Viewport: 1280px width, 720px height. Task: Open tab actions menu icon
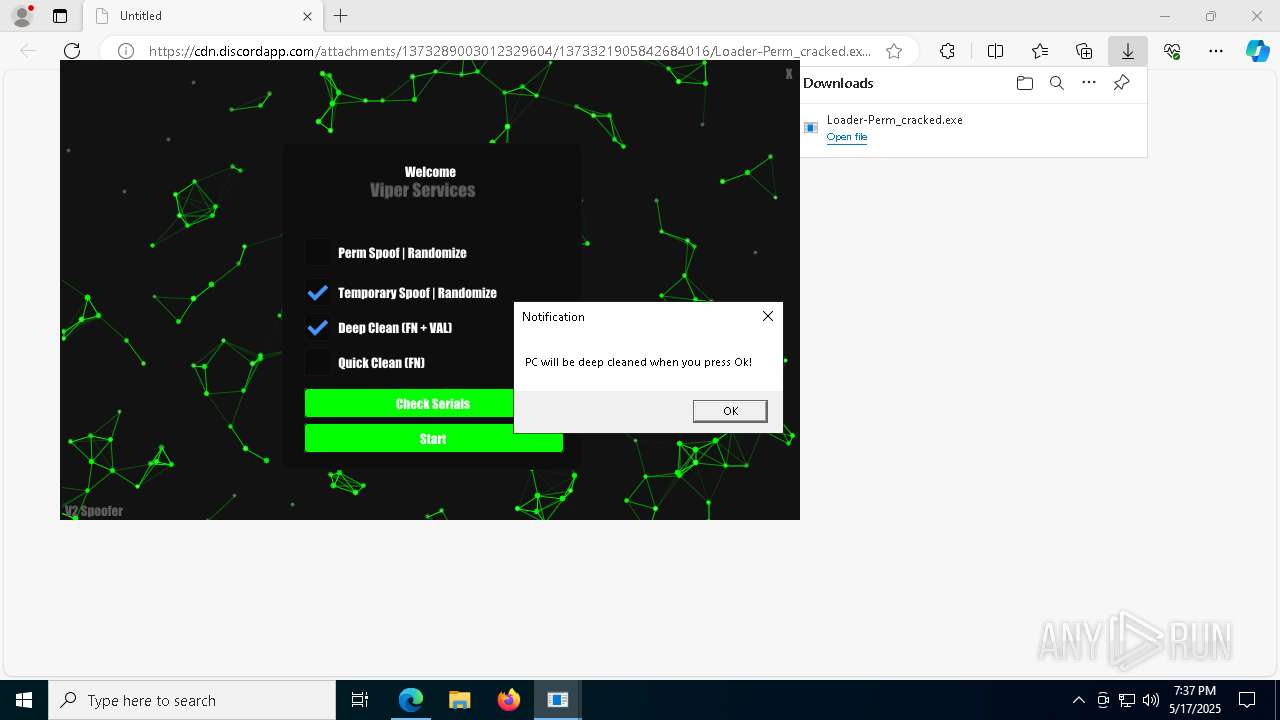pyautogui.click(x=60, y=16)
